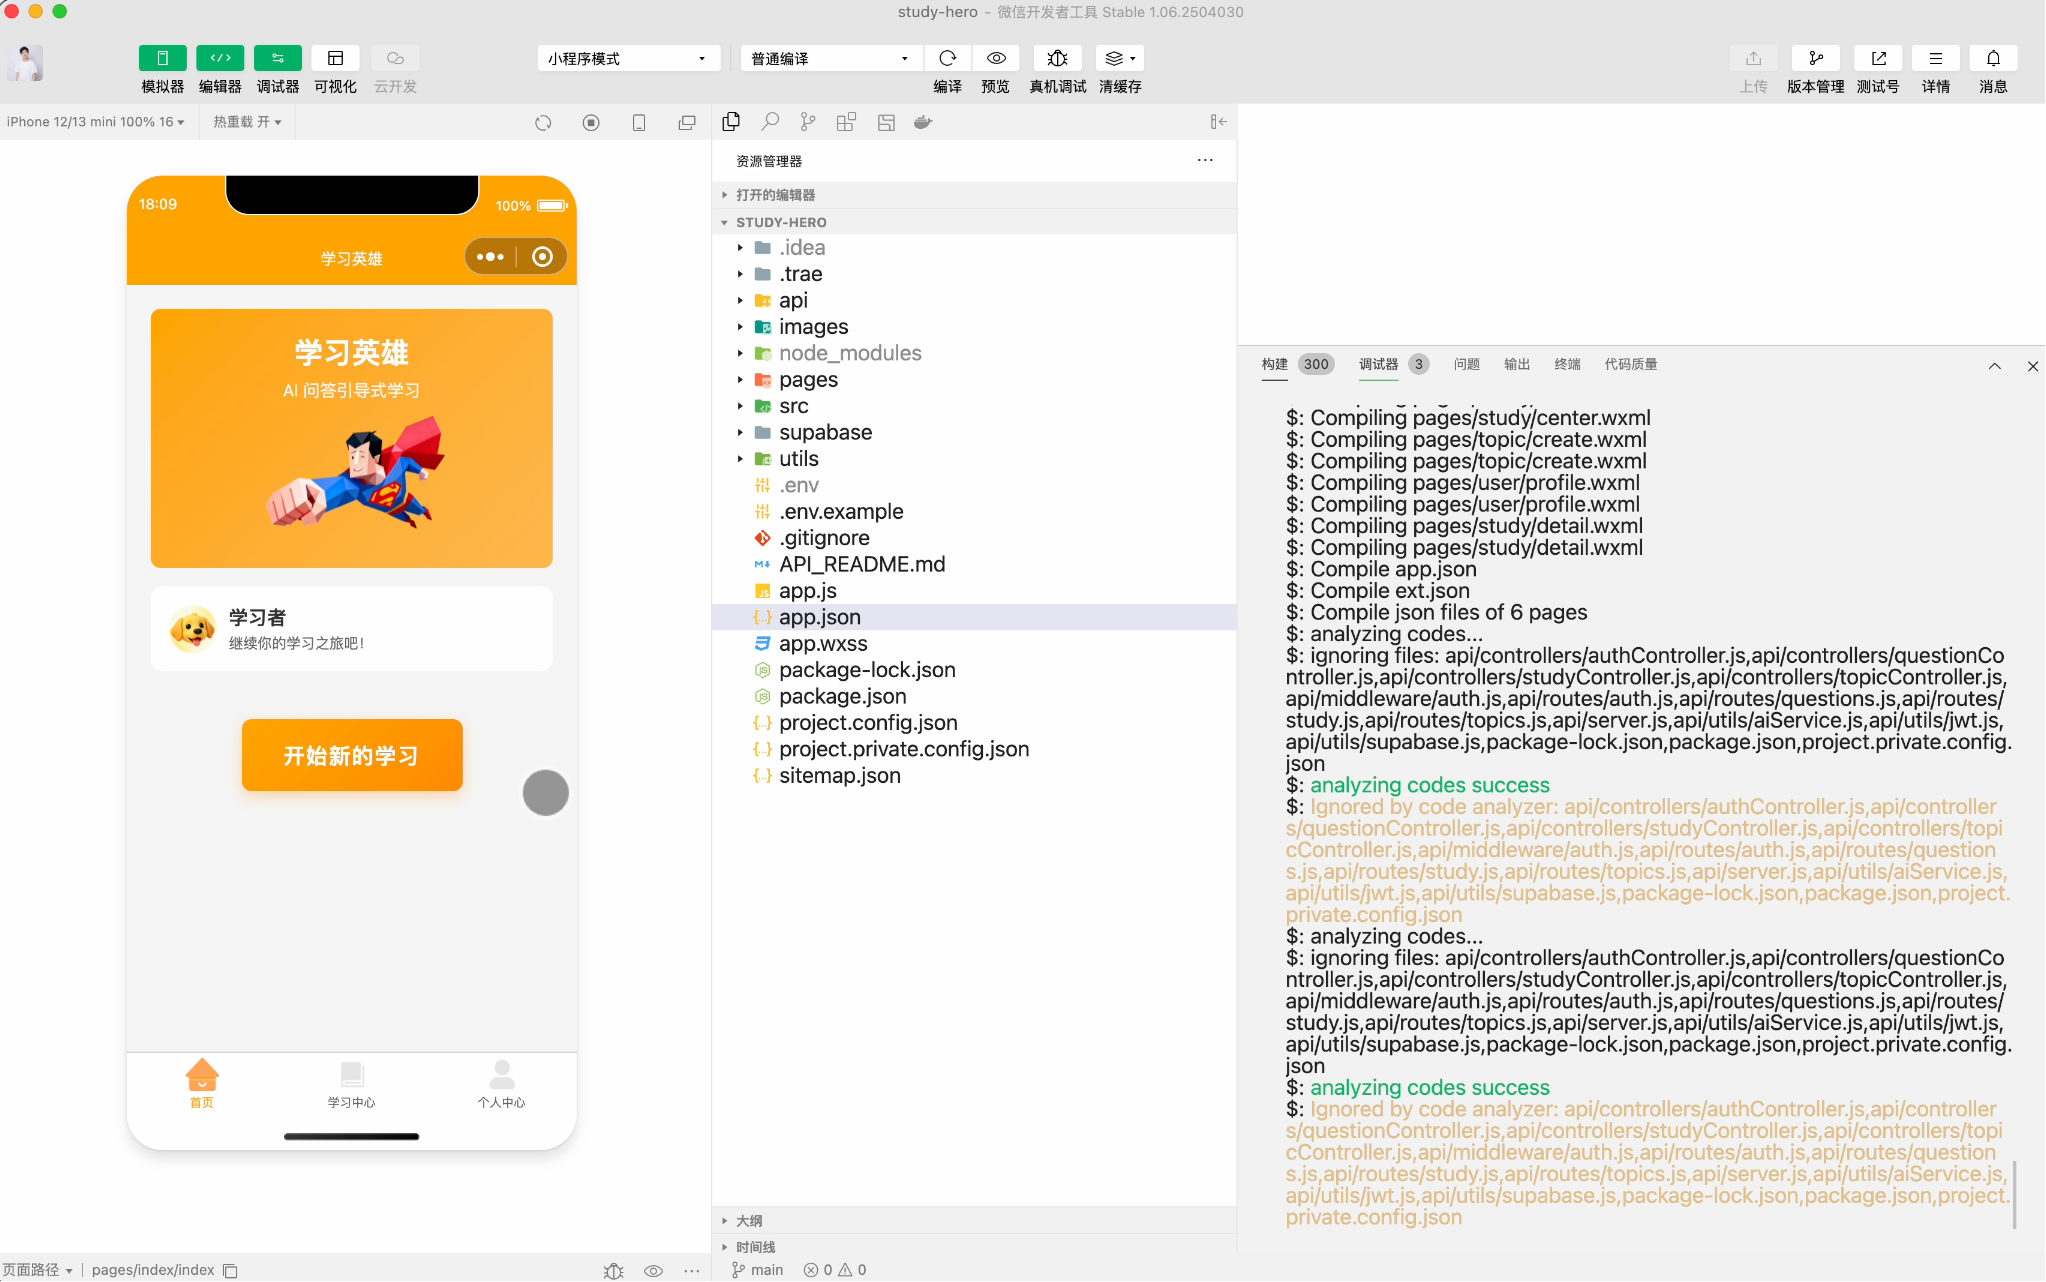Viewport: 2046px width, 1282px height.
Task: Toggle the editor (编辑器) panel button
Action: (220, 58)
